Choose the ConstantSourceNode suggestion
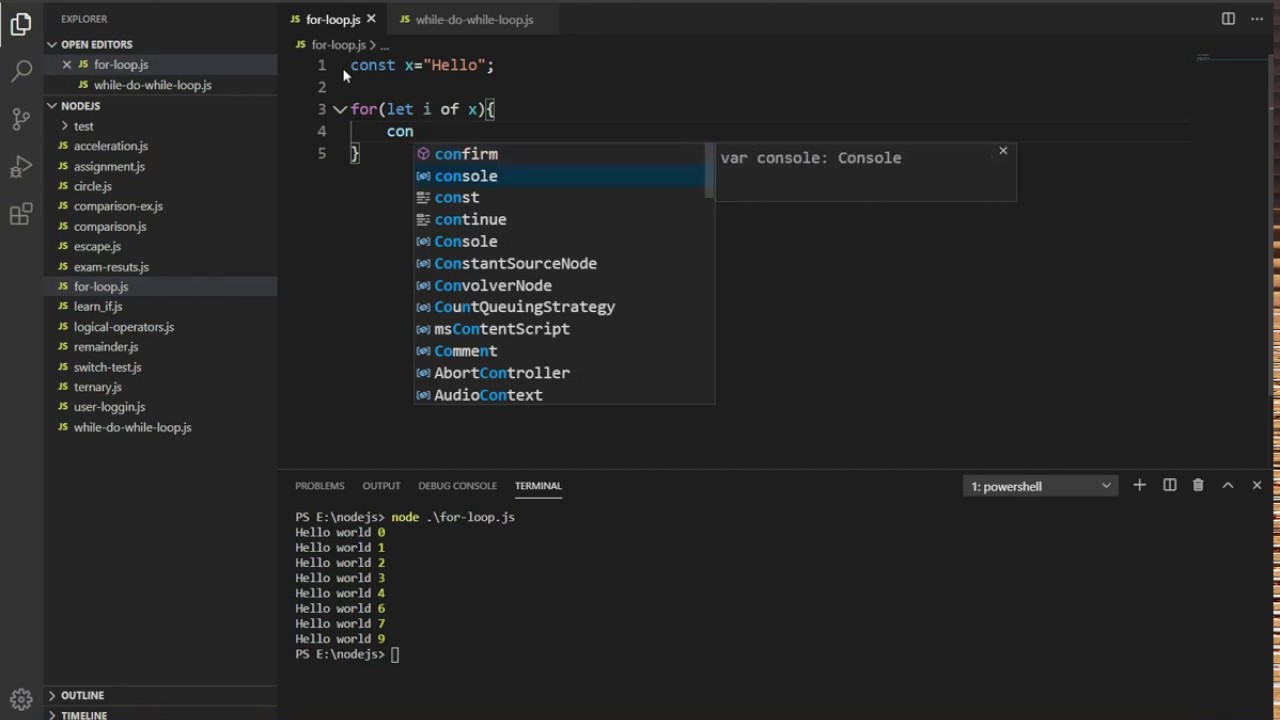Screen dimensions: 1280x720 coord(560,264)
